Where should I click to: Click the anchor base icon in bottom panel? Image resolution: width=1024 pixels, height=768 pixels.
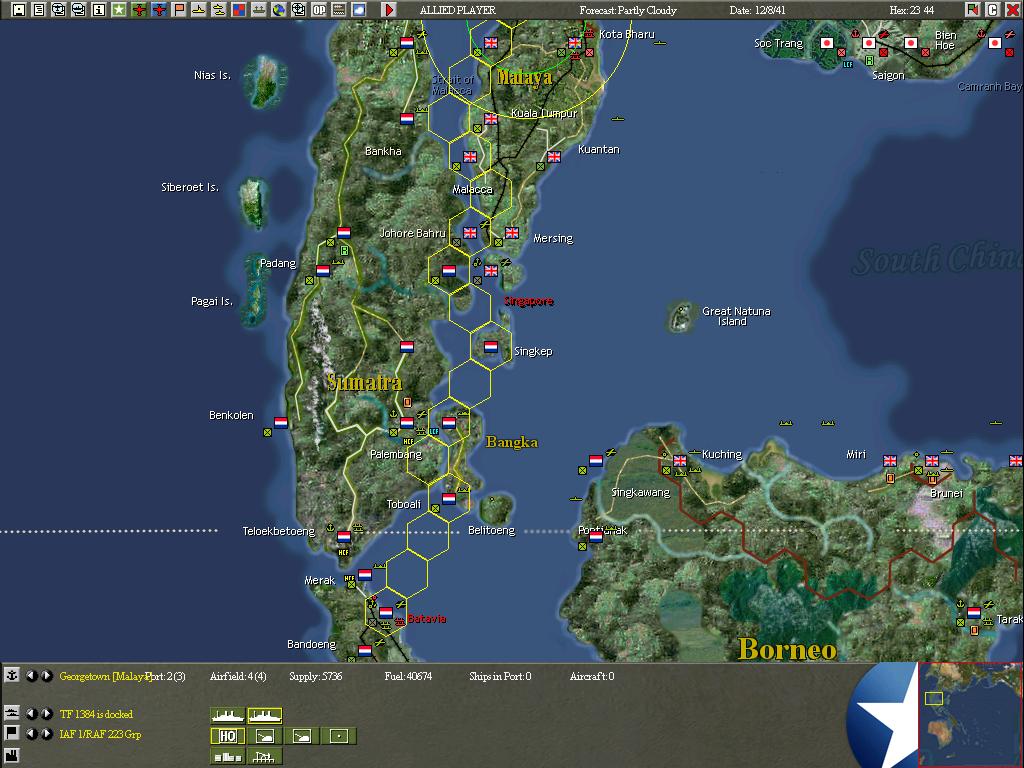(12, 675)
